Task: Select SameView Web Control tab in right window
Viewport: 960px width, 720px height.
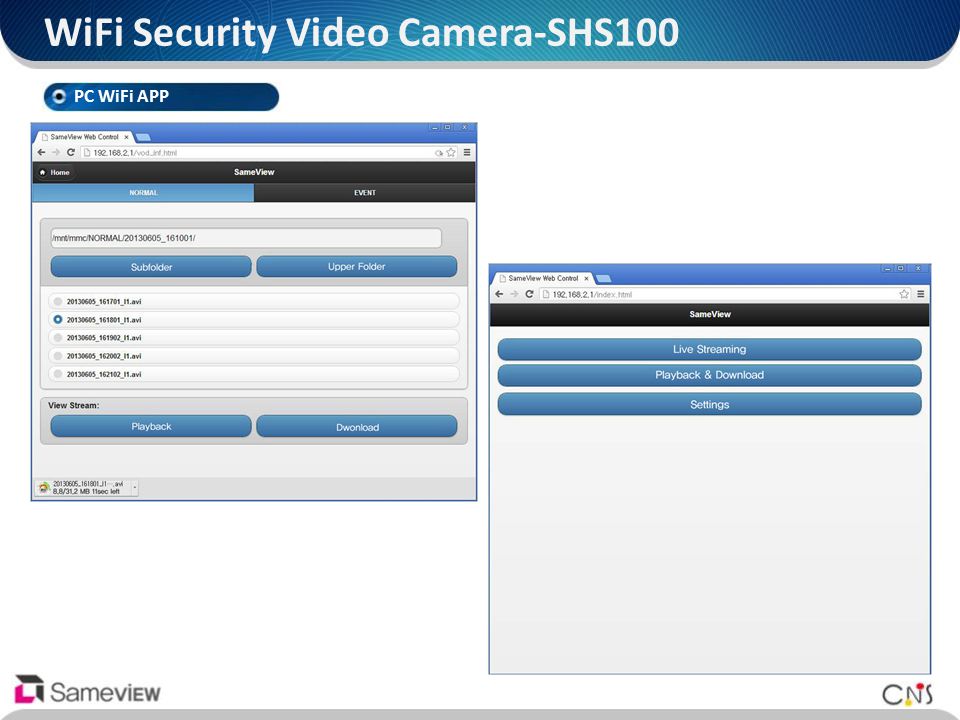Action: [543, 279]
